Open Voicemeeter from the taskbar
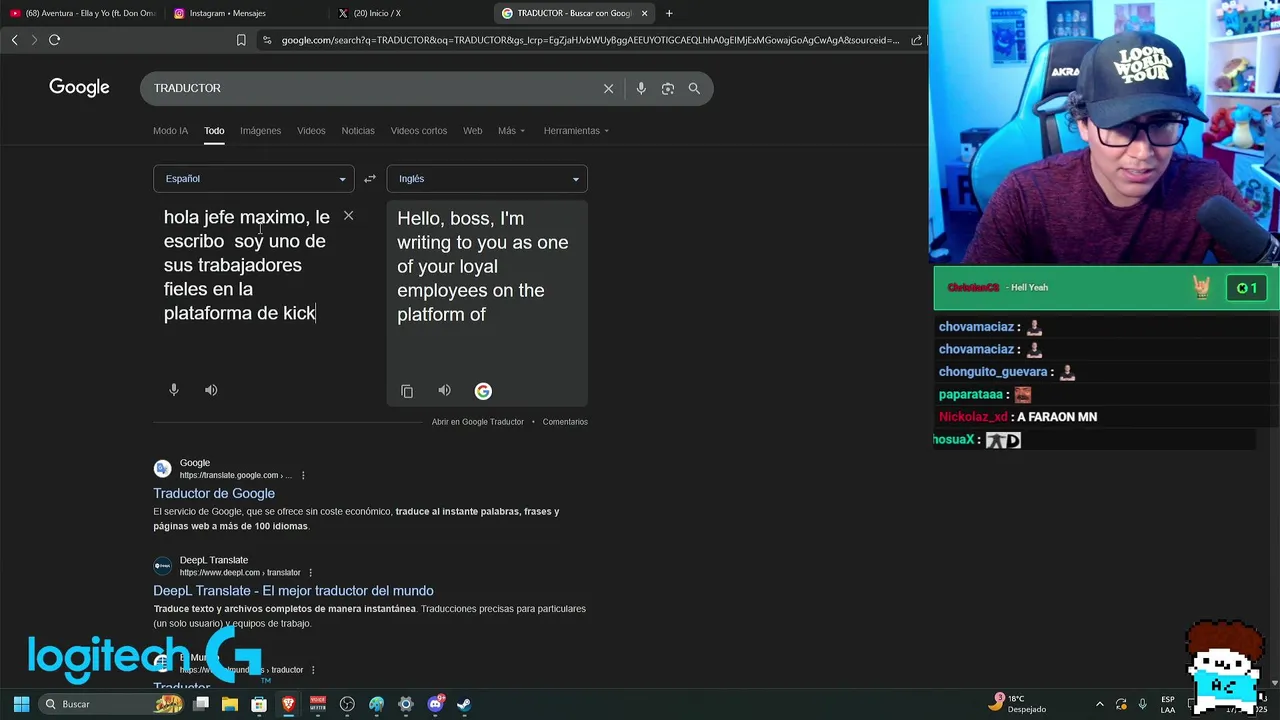 point(318,704)
